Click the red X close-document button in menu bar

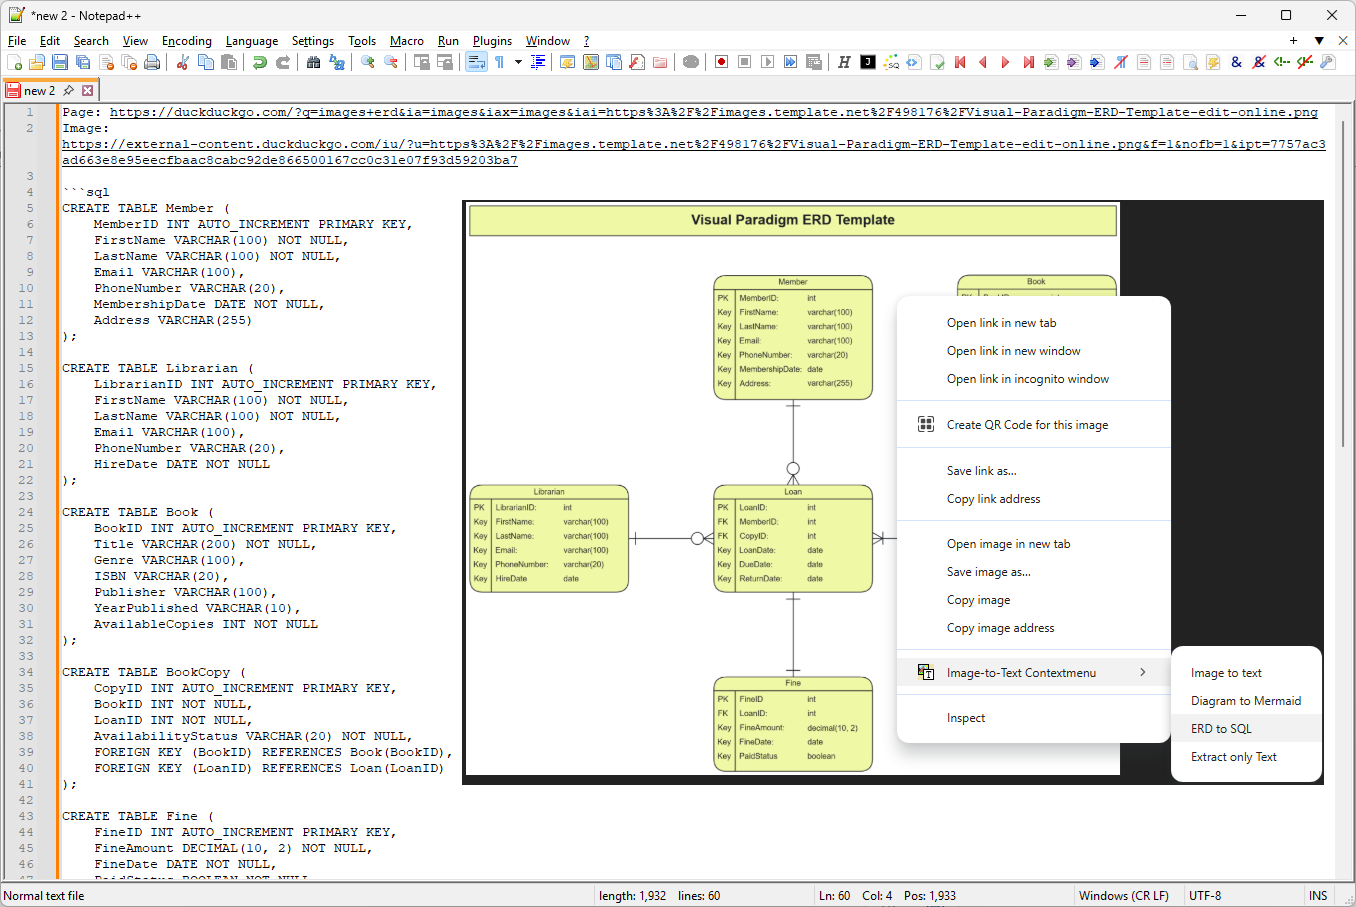[x=1343, y=41]
